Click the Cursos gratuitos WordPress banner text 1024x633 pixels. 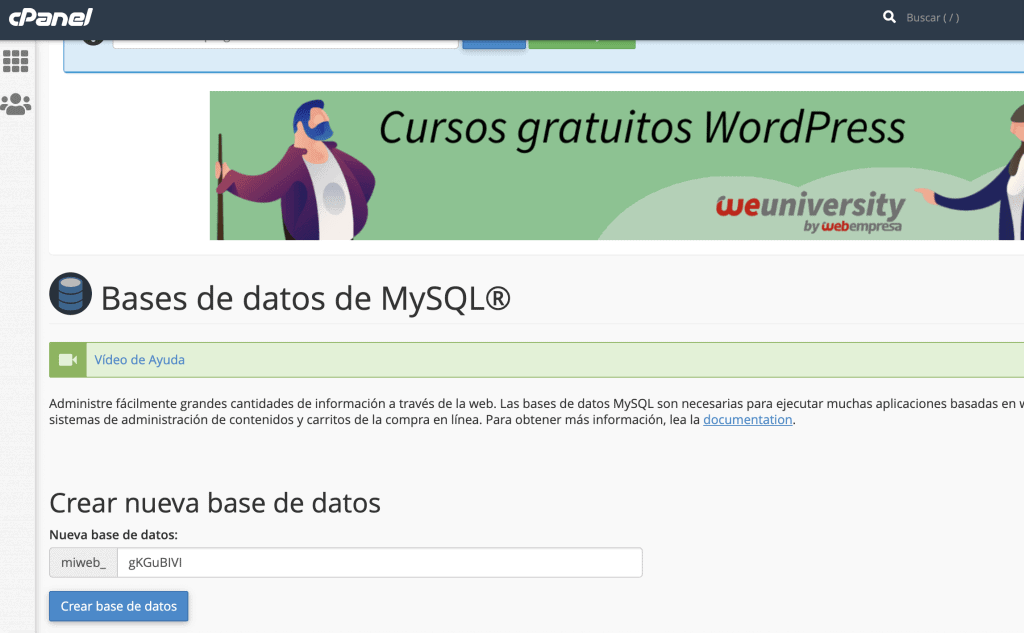click(x=641, y=128)
